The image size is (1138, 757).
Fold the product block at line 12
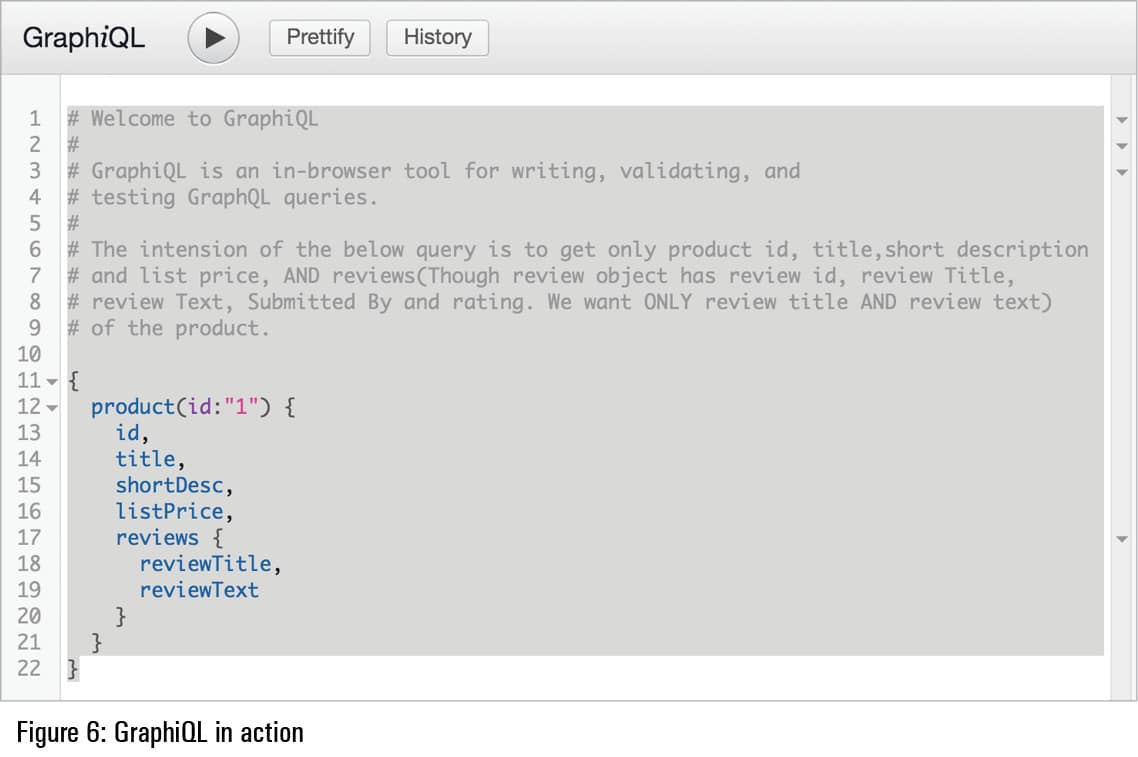pos(52,407)
